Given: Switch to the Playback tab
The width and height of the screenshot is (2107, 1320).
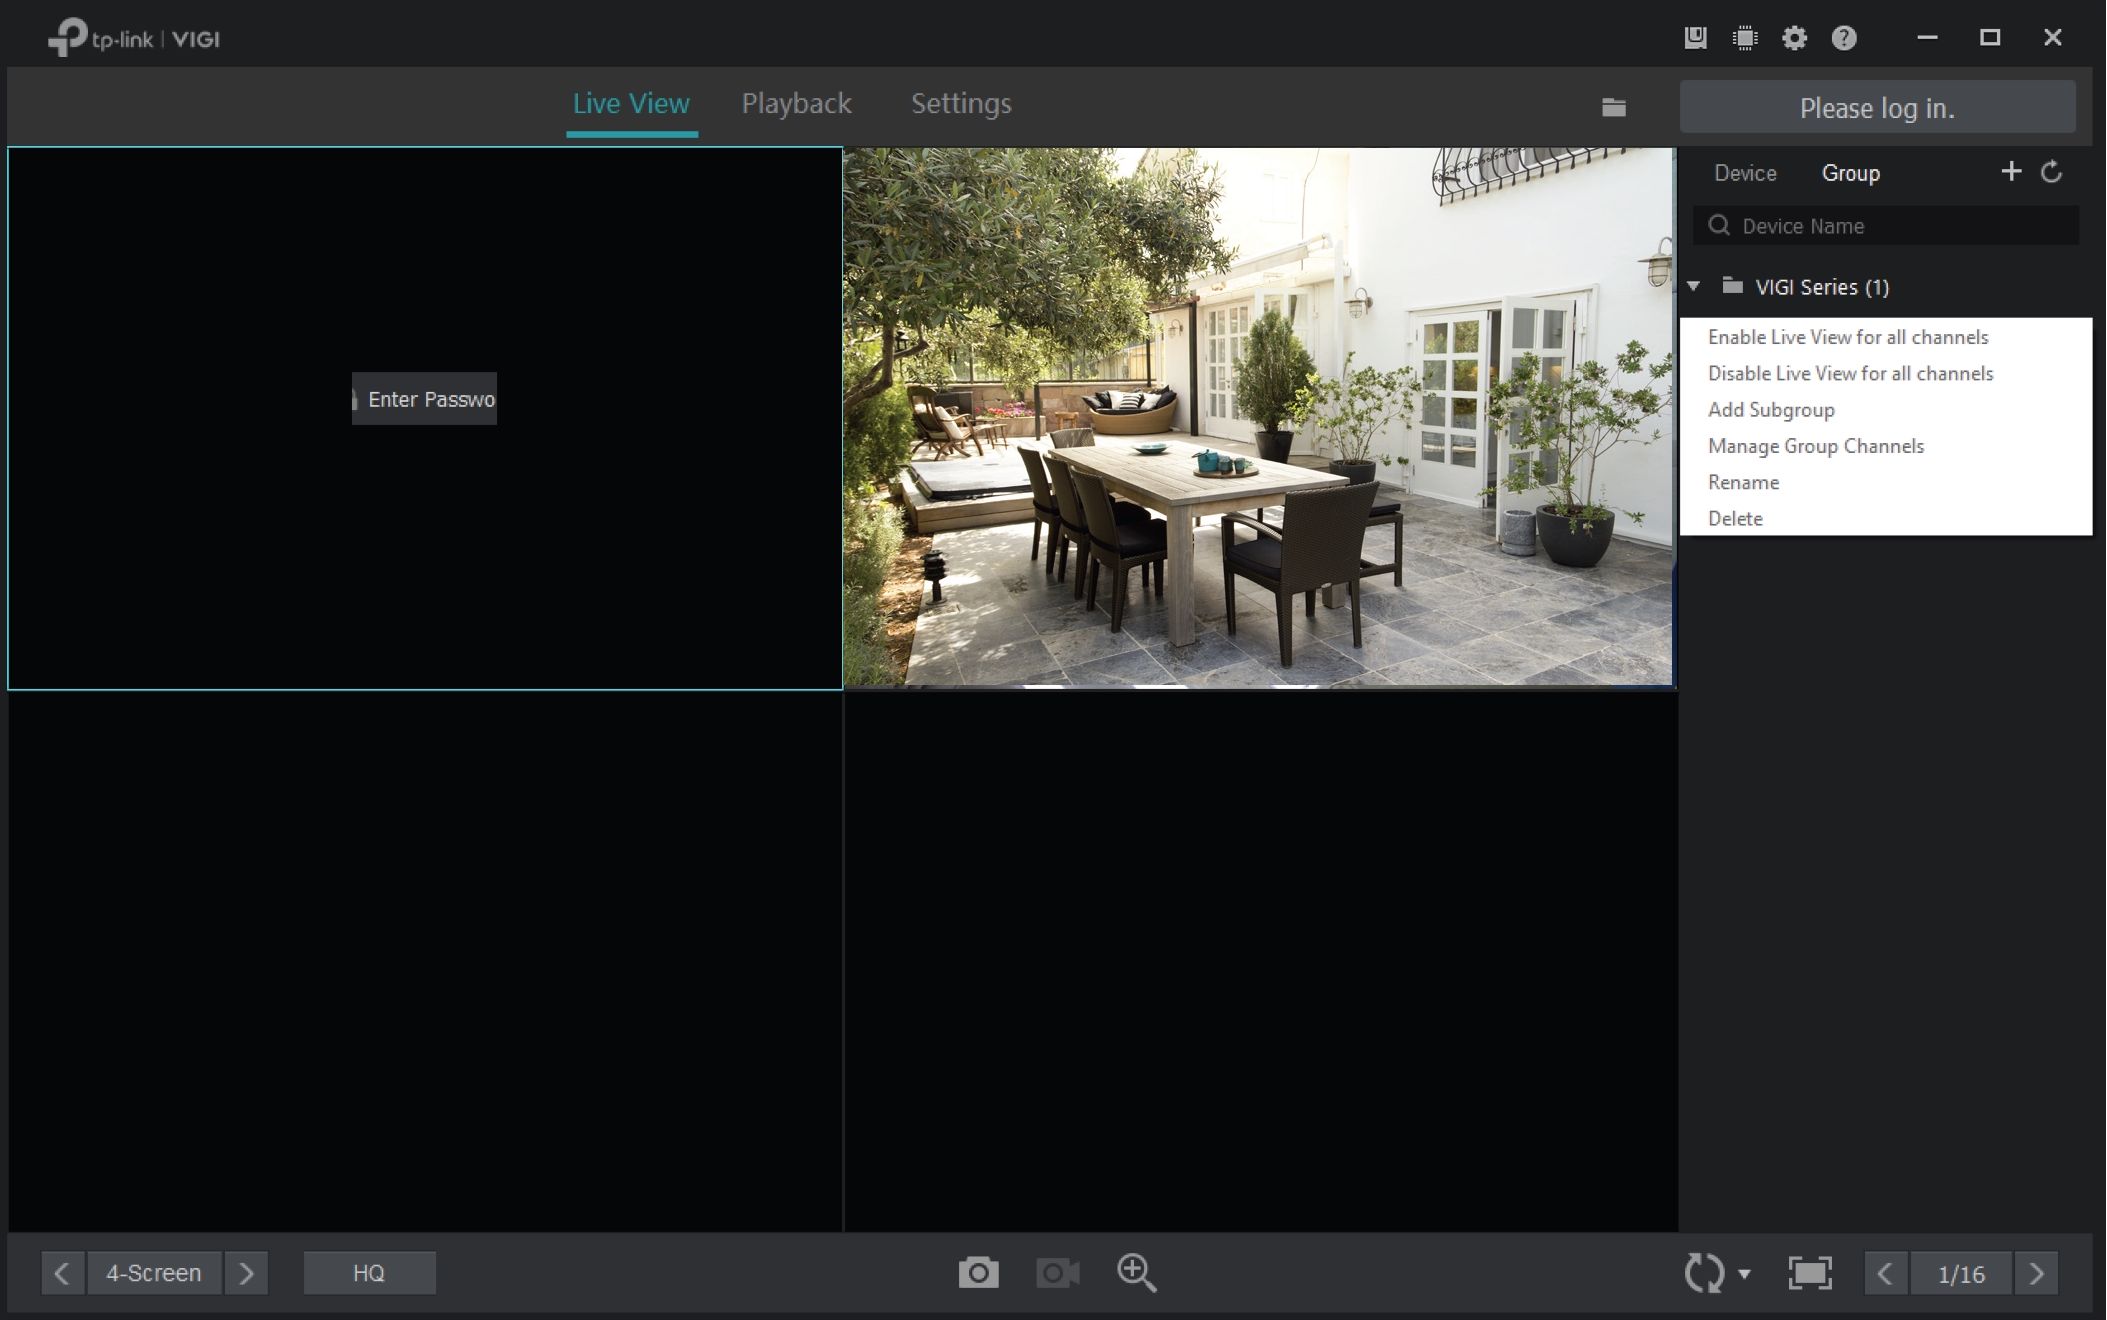Looking at the screenshot, I should click(796, 104).
